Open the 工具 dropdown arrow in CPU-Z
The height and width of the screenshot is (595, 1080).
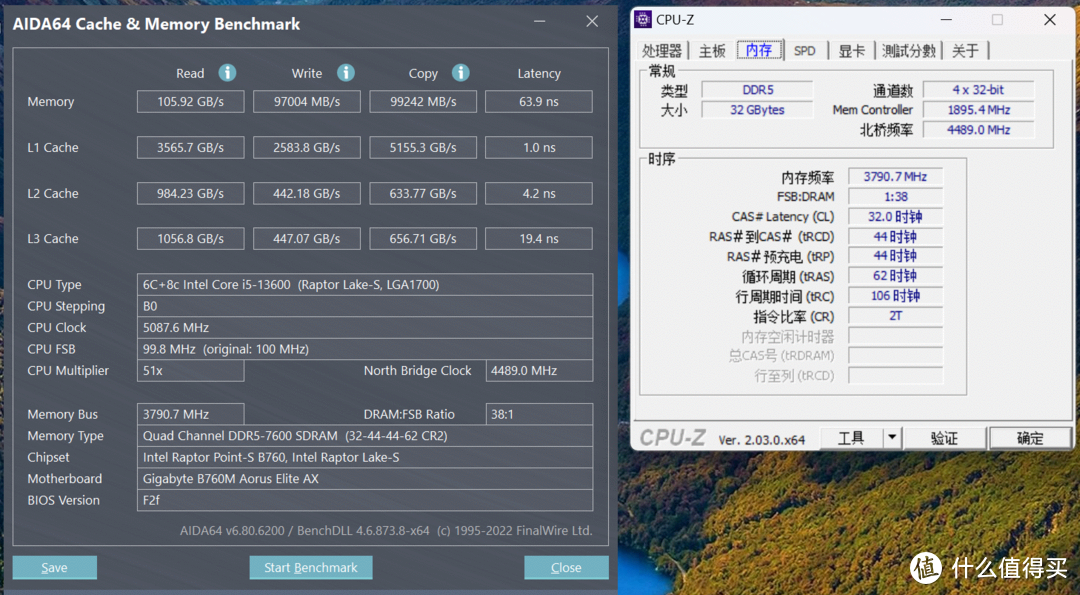tap(892, 437)
